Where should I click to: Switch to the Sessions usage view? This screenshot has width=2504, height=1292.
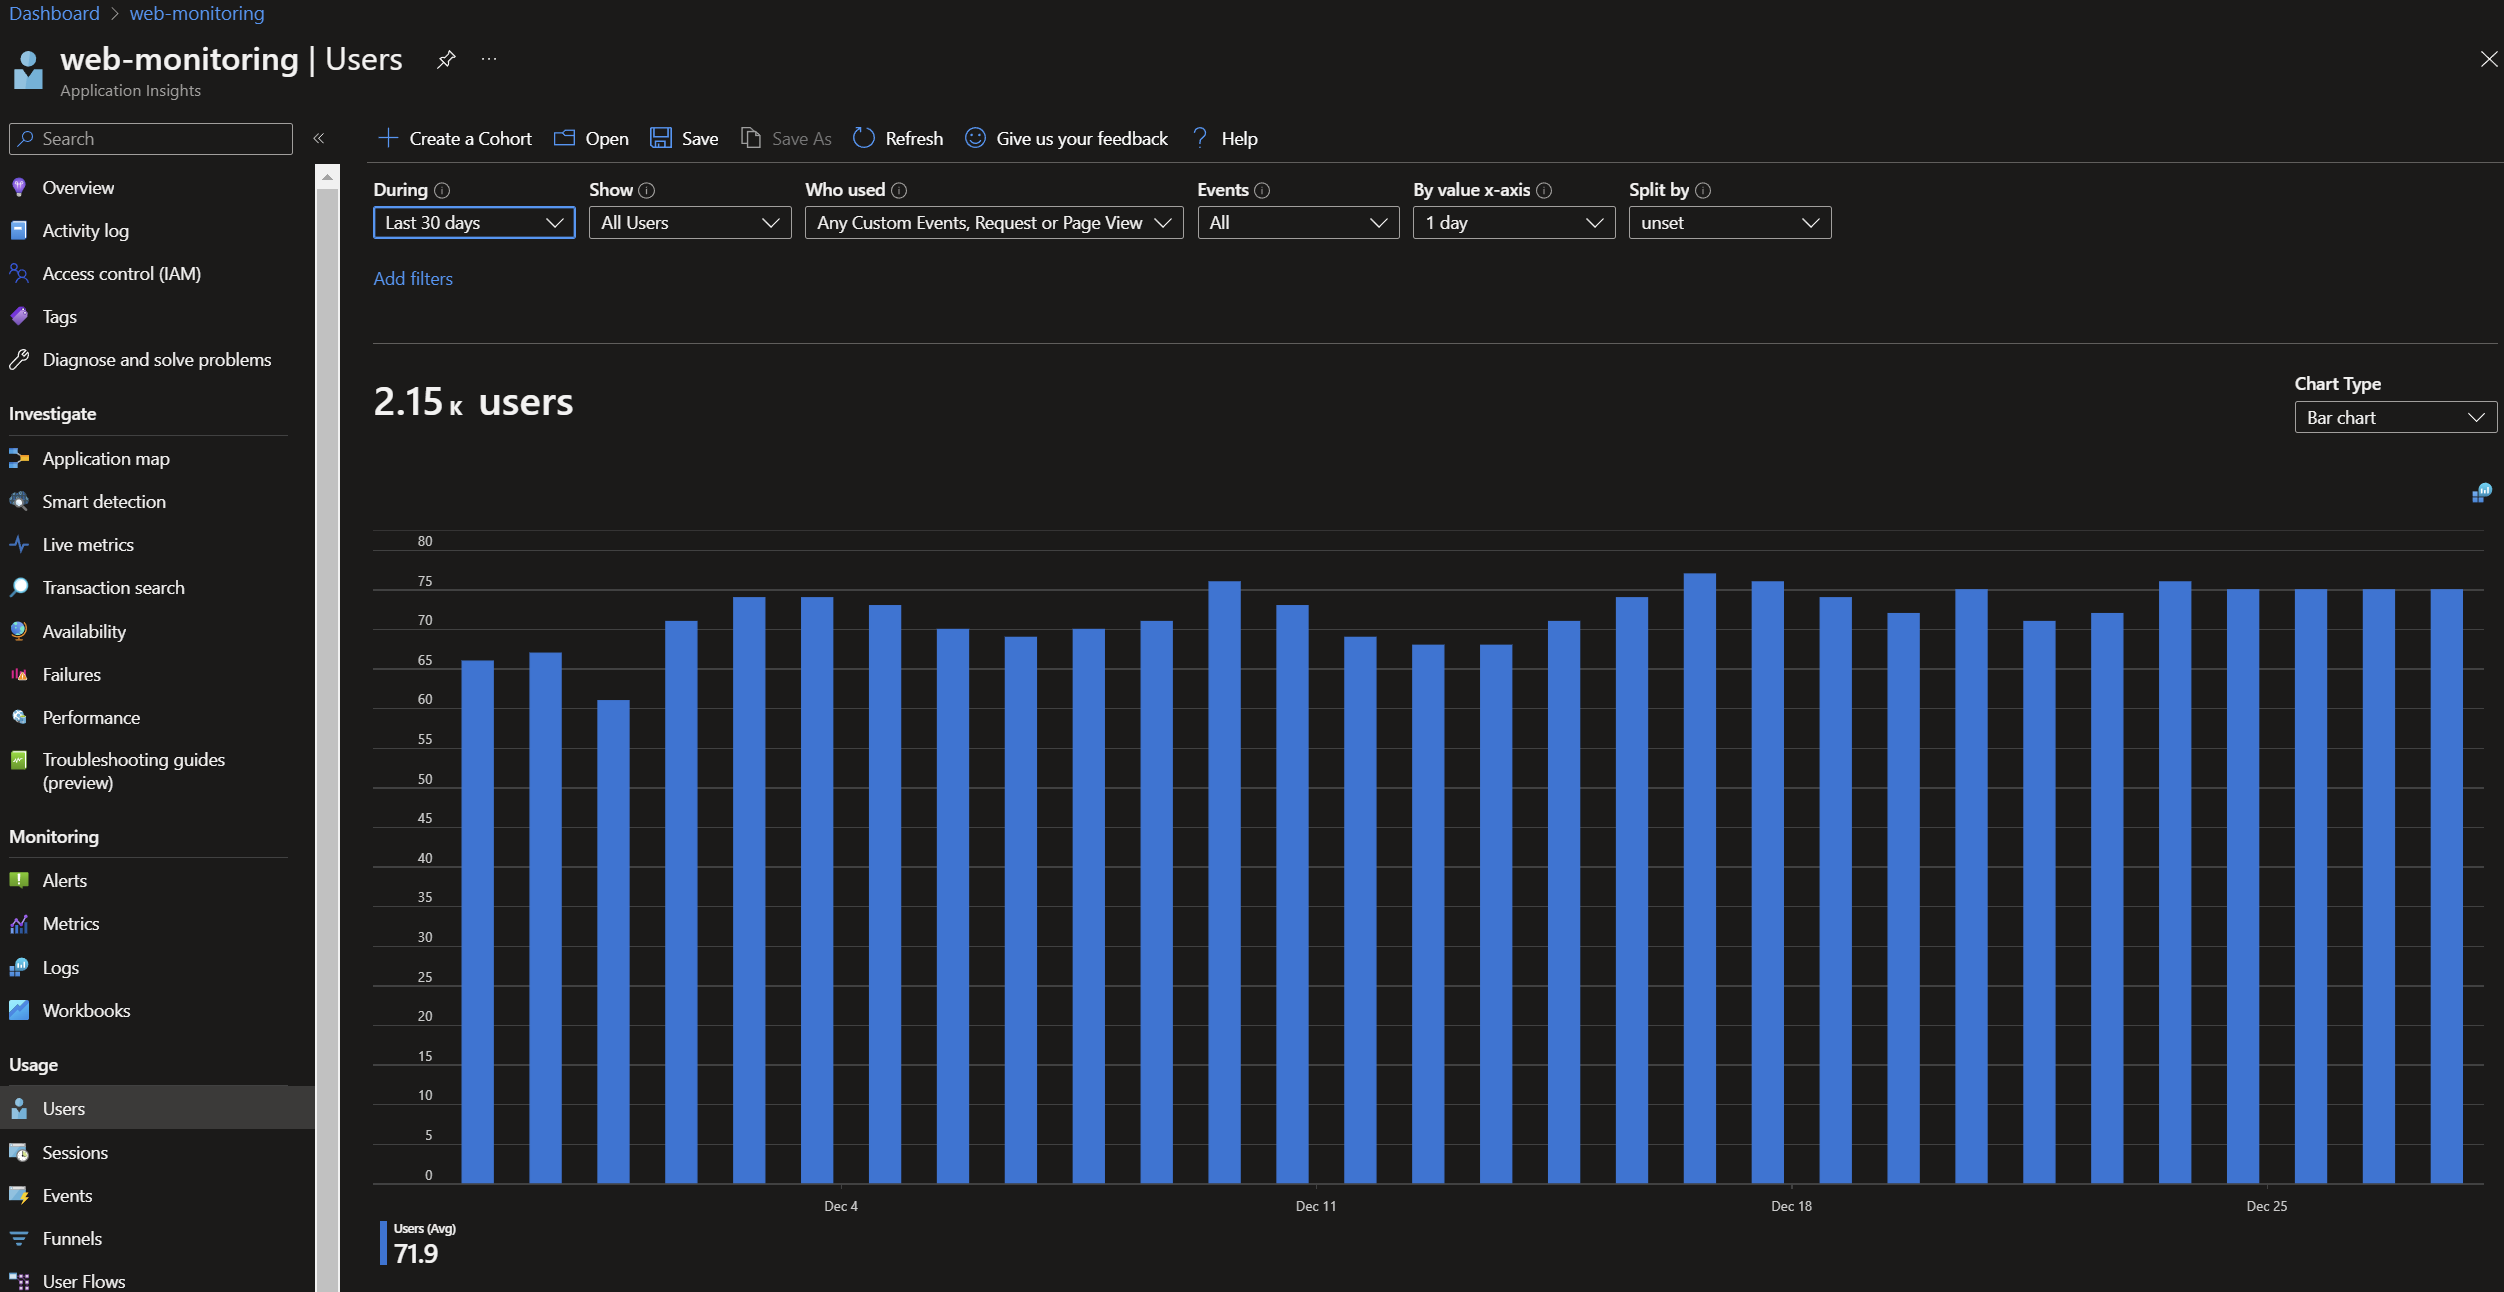[x=74, y=1152]
